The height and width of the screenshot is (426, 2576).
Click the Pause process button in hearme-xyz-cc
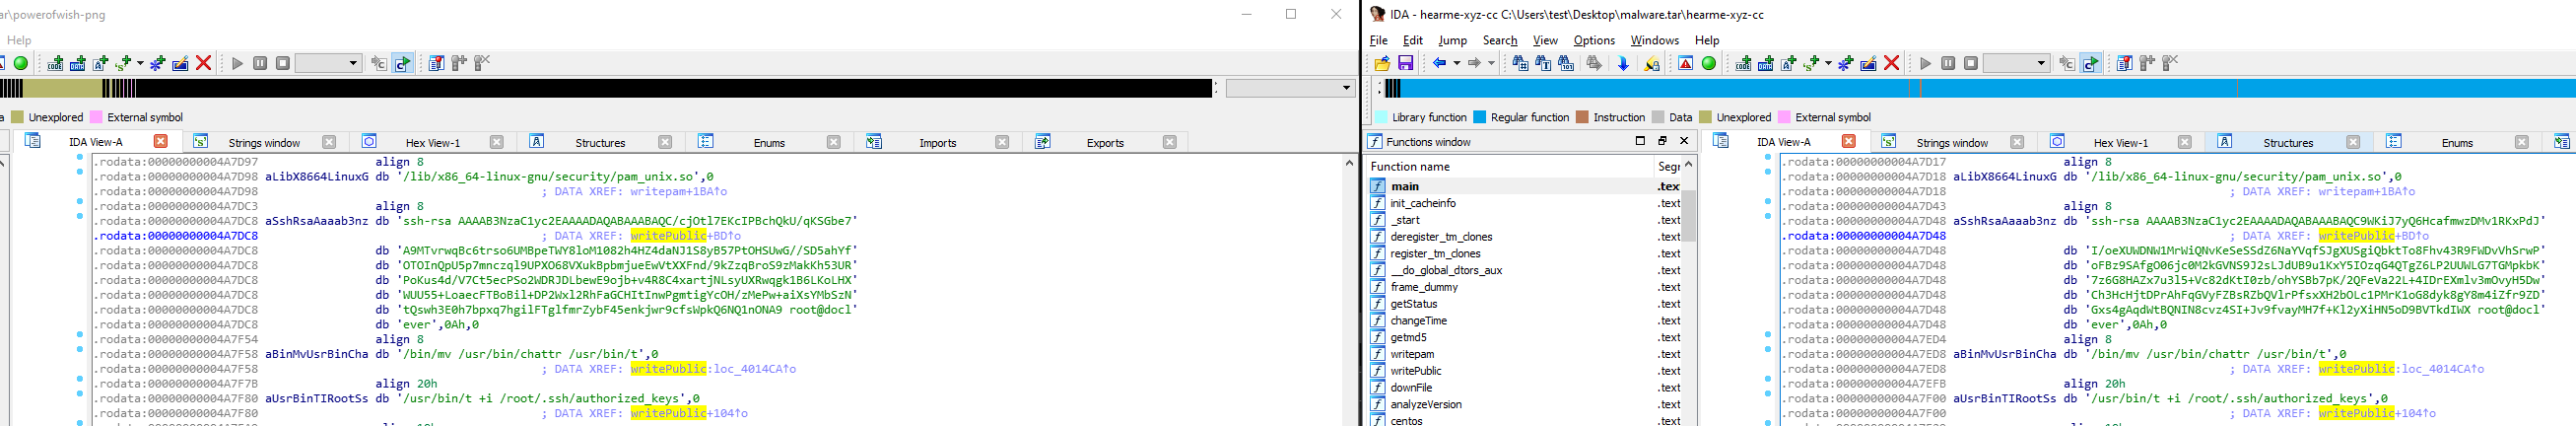(1948, 63)
